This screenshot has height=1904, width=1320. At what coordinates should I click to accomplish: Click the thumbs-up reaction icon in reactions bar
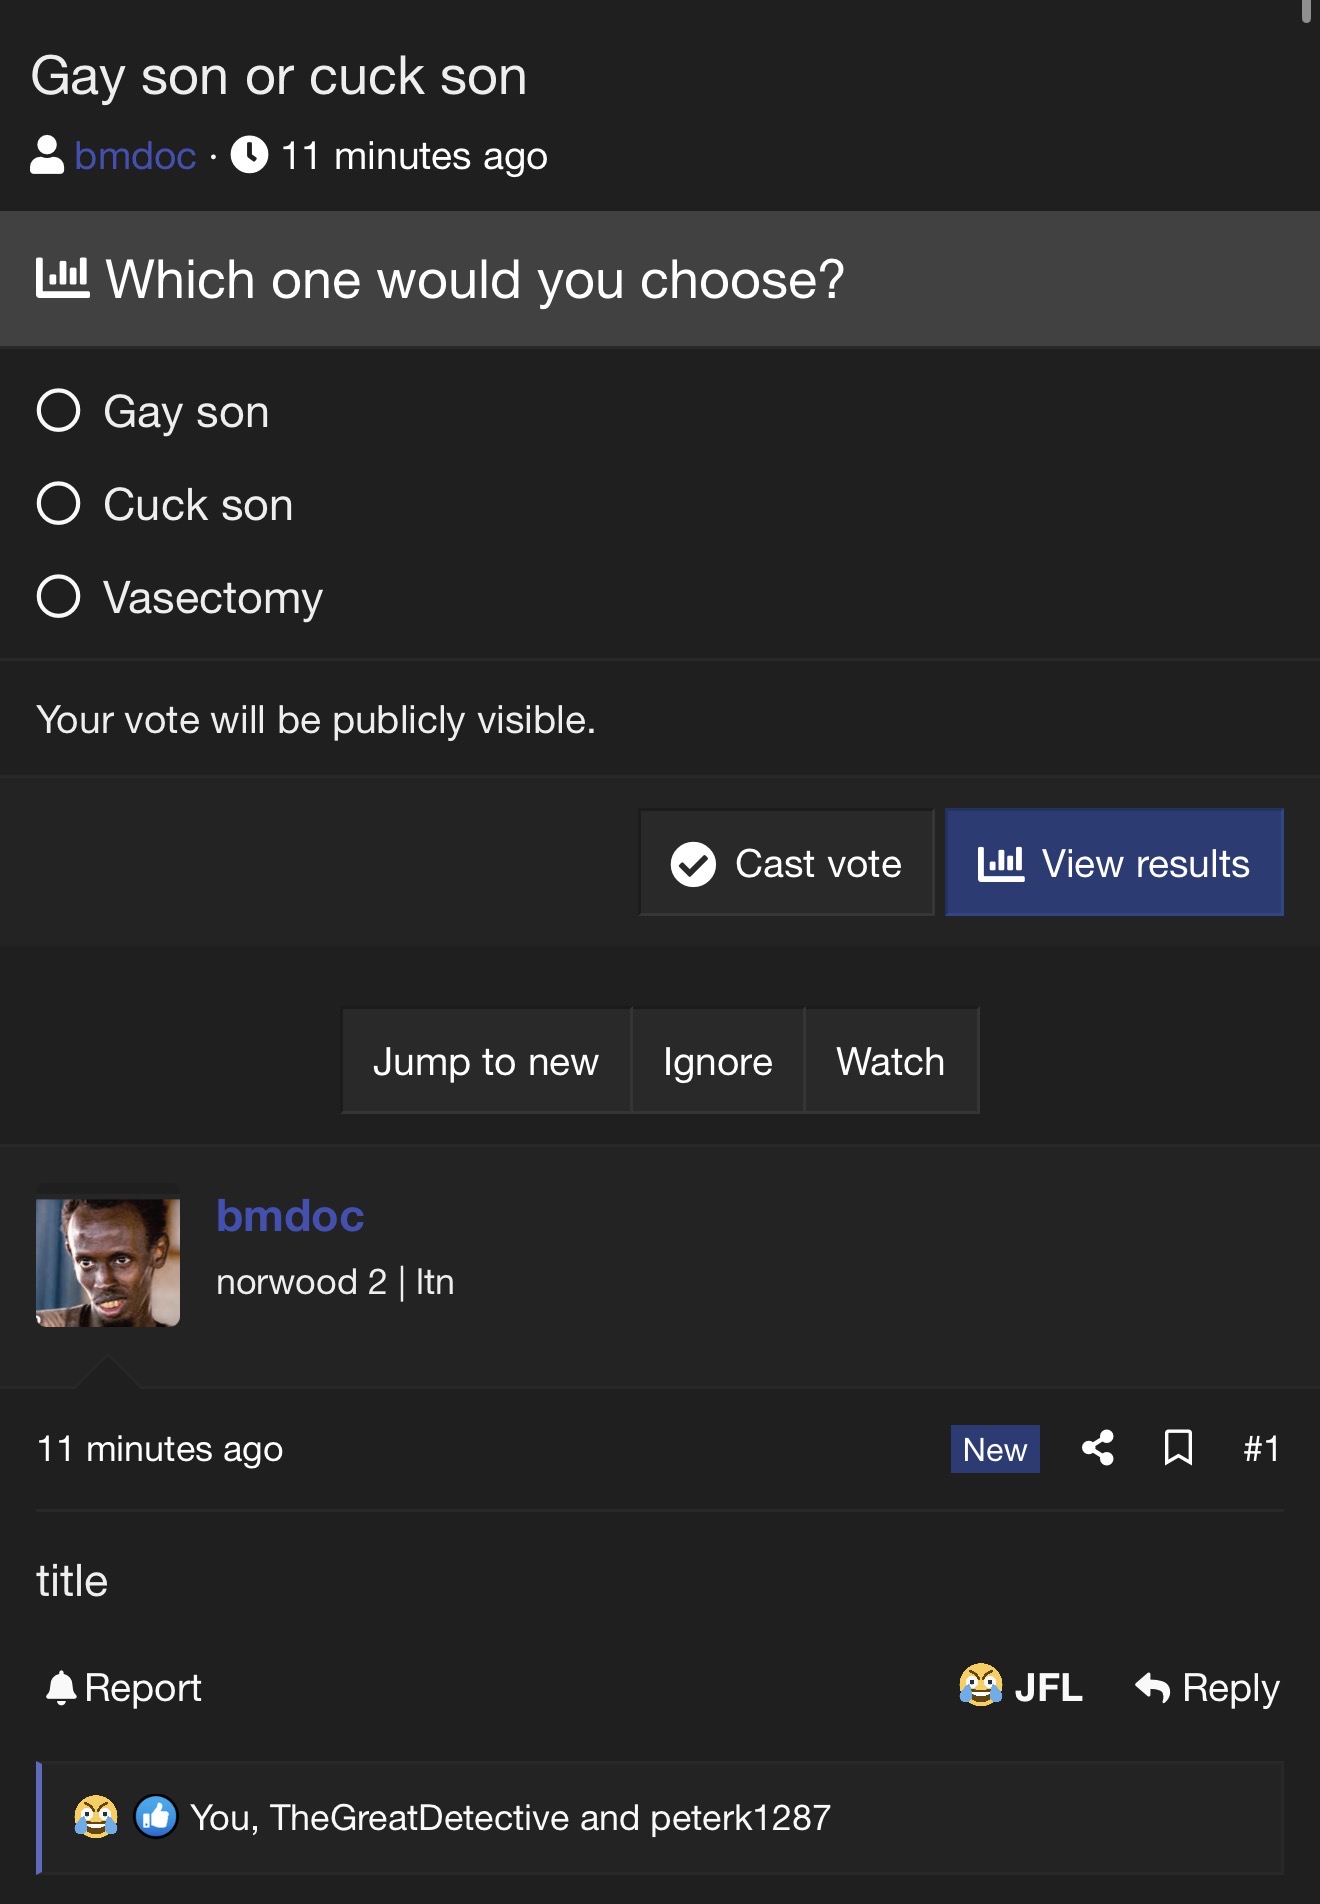(156, 1817)
